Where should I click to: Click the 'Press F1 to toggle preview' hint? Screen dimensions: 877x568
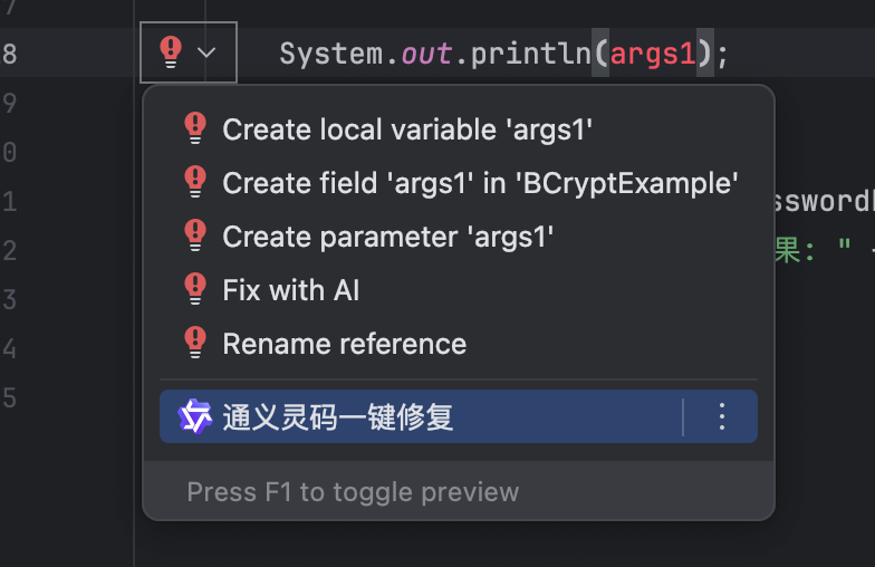[353, 493]
